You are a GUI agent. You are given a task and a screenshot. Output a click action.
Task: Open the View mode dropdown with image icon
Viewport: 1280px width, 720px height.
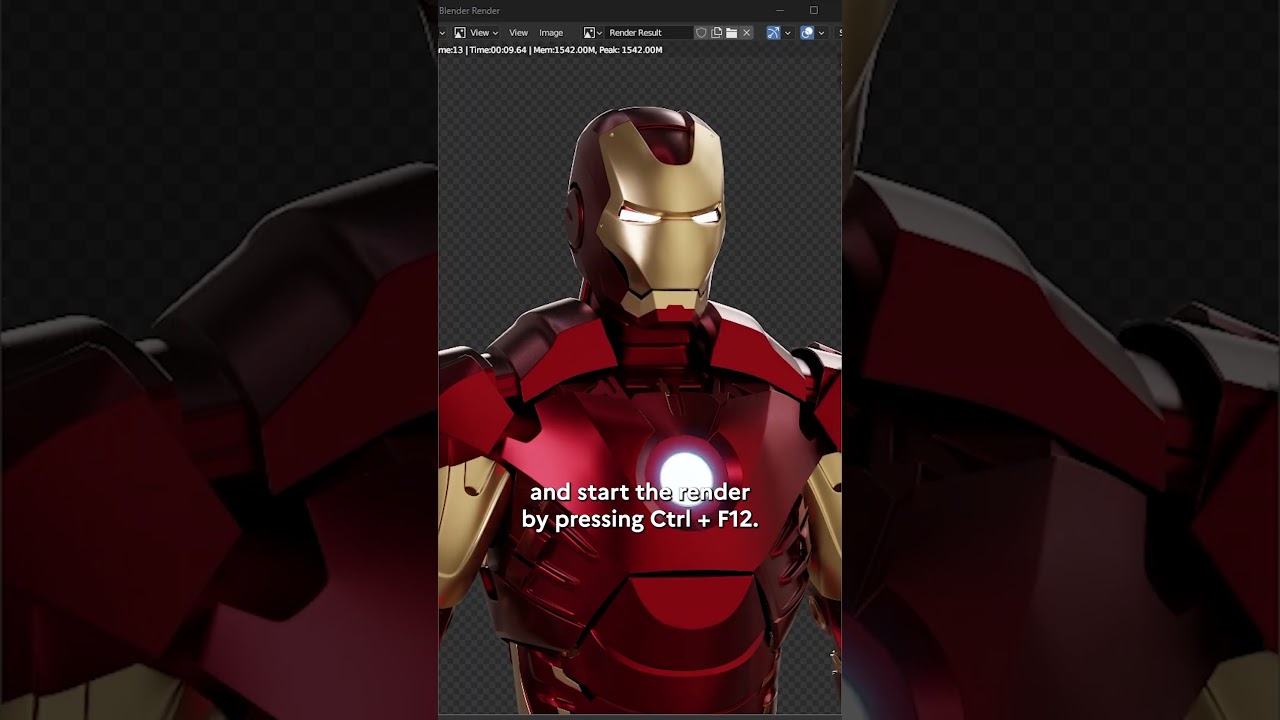pos(476,33)
